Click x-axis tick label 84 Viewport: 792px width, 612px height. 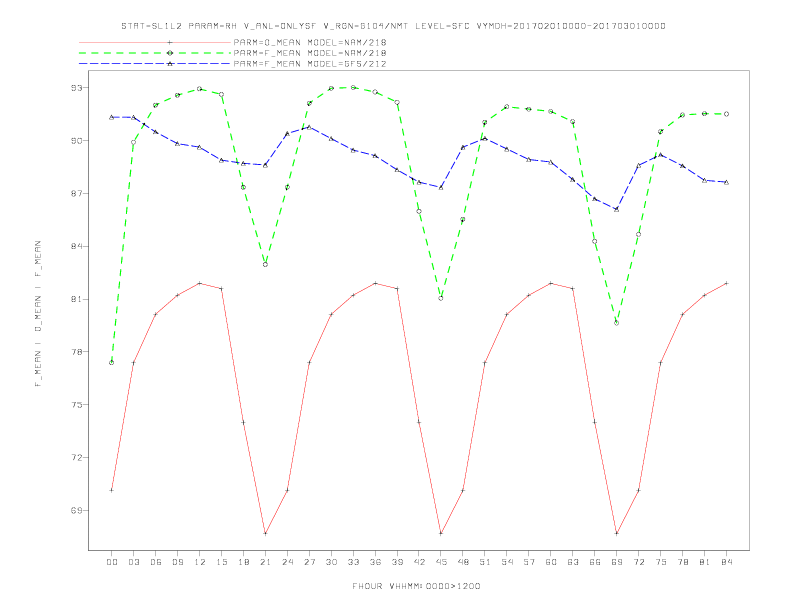[727, 562]
